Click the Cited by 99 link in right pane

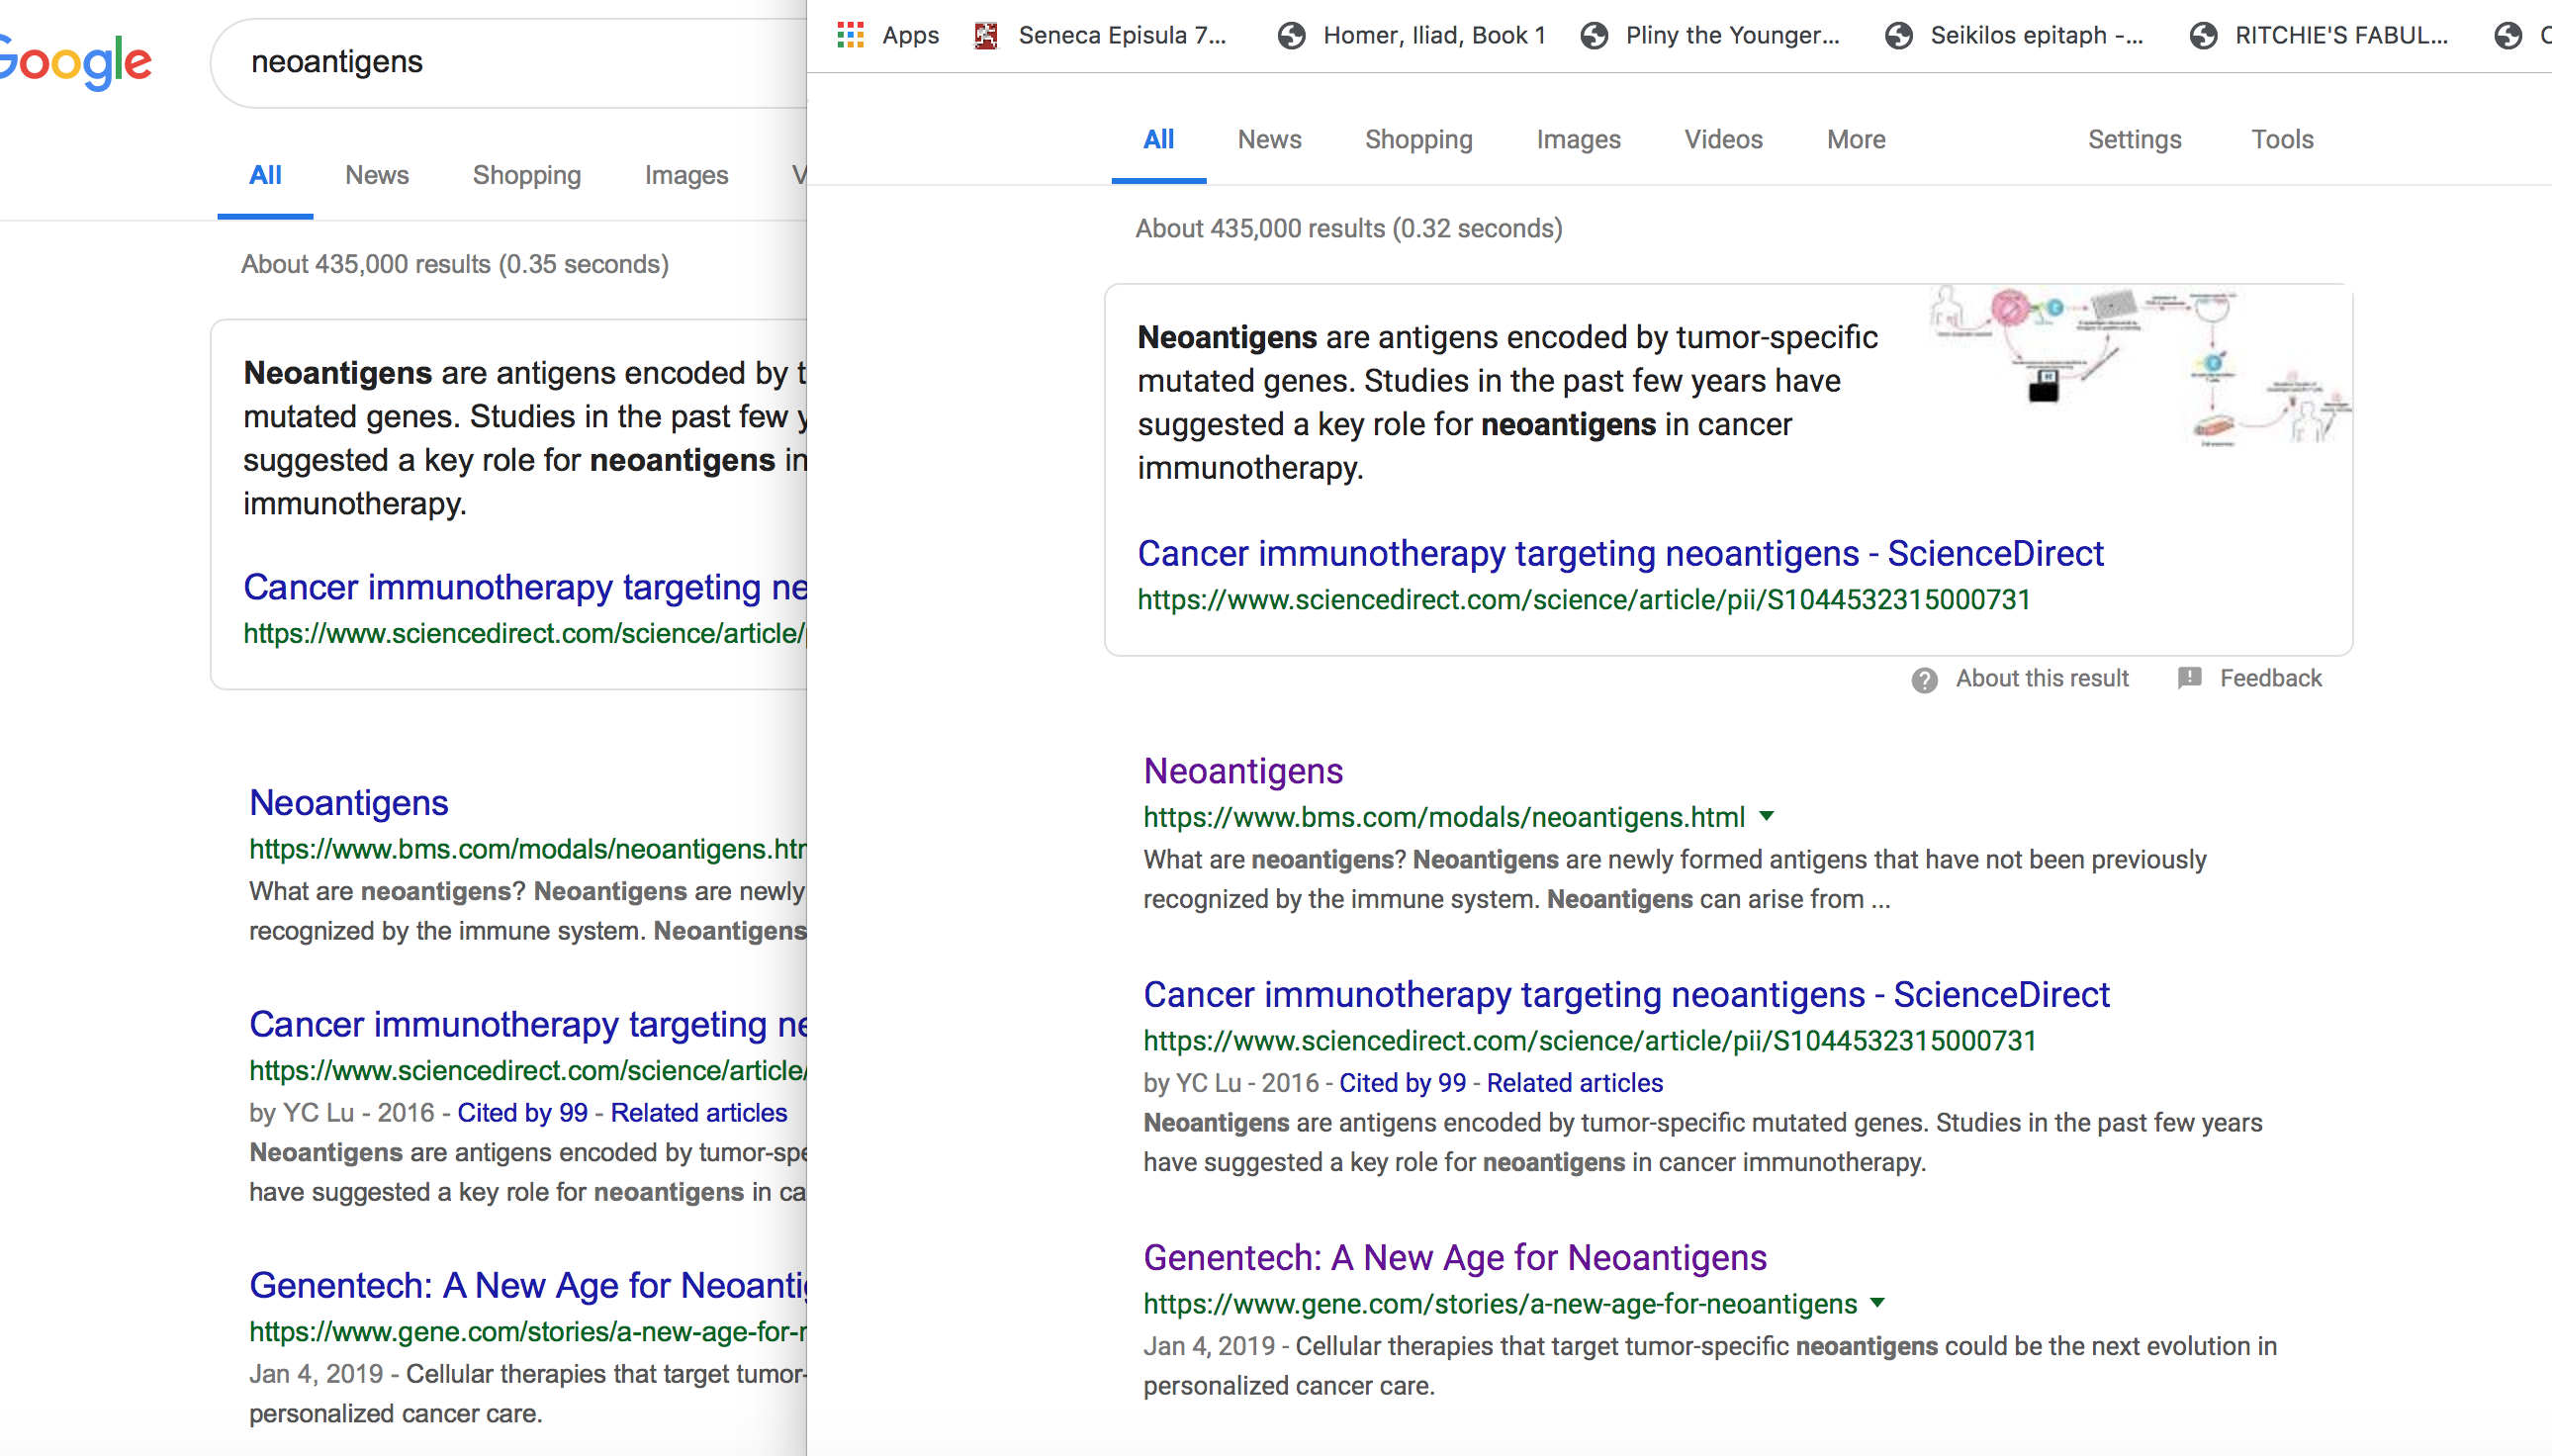point(1402,1083)
